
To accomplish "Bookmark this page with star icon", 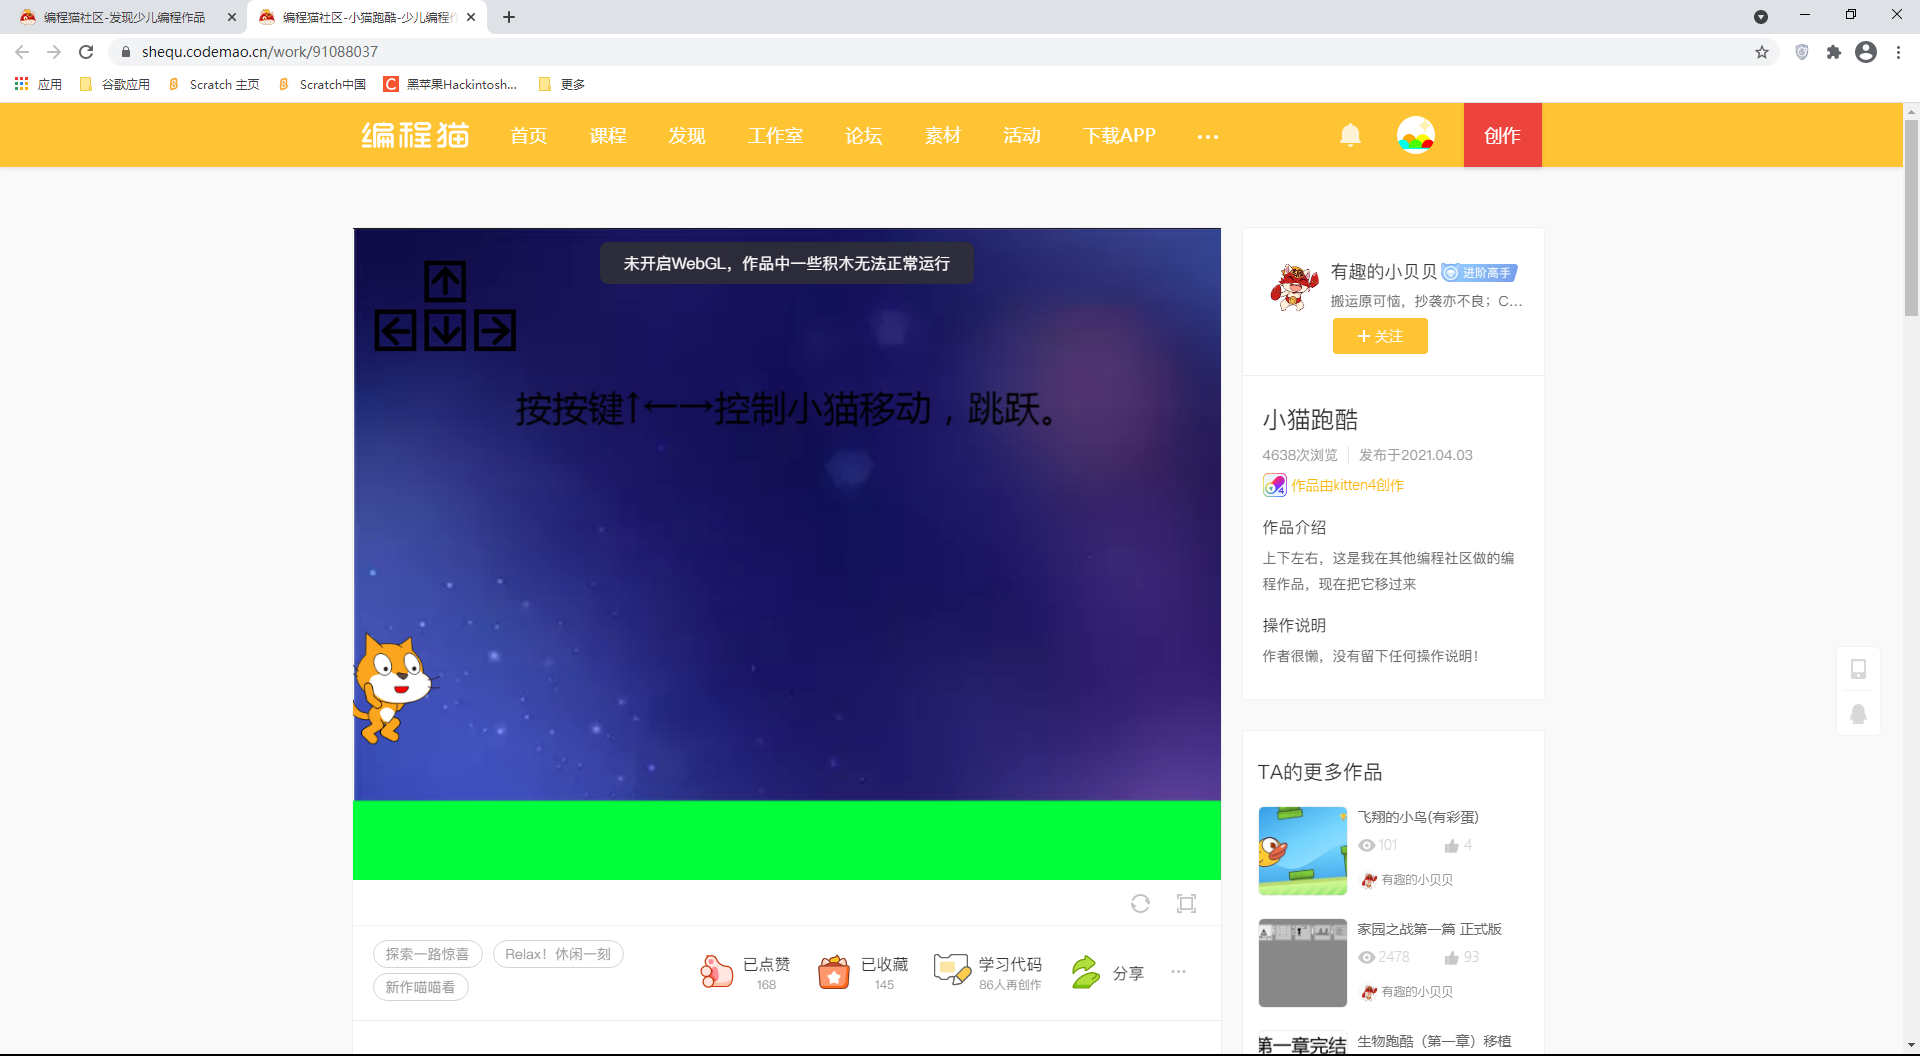I will [1762, 52].
